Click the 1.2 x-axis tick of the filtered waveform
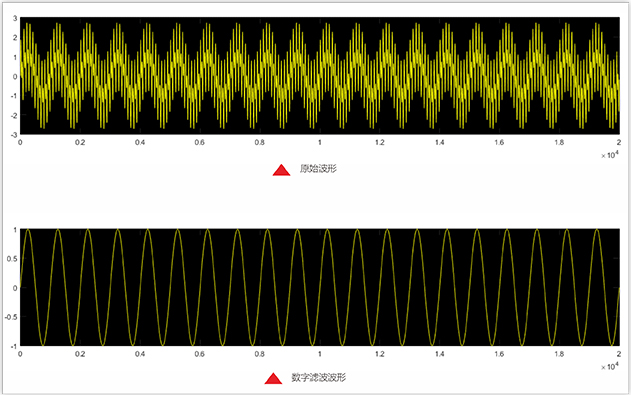 [379, 354]
